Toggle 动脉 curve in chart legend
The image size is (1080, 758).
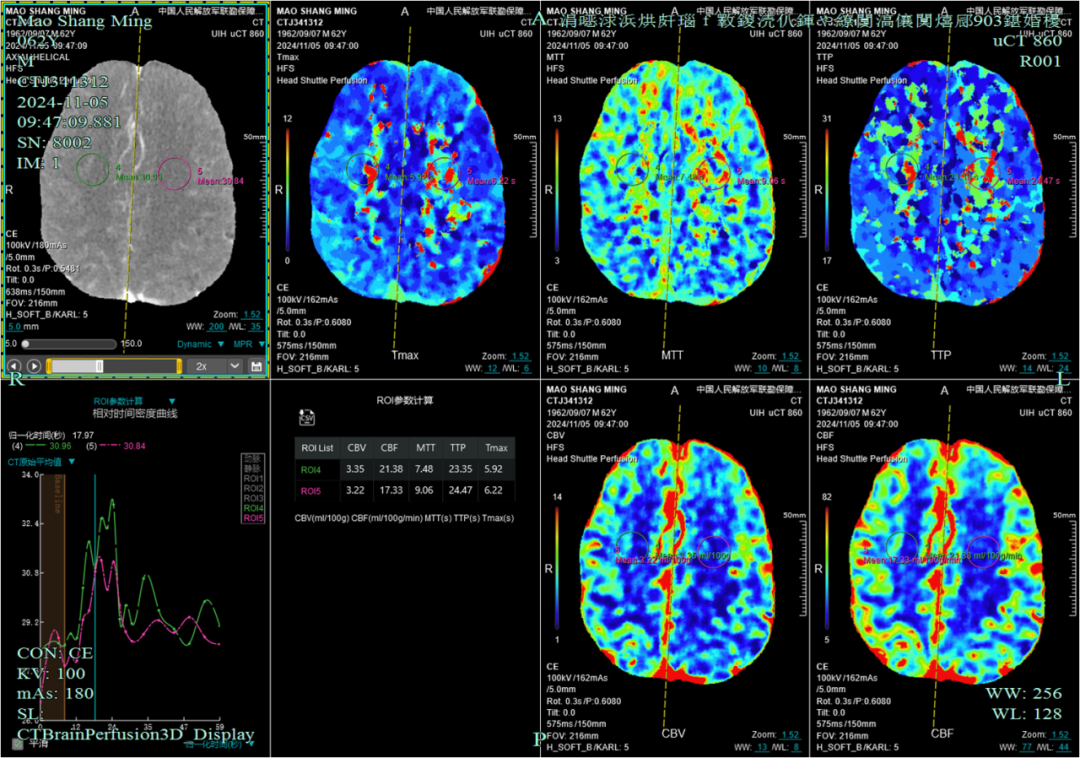tap(253, 459)
